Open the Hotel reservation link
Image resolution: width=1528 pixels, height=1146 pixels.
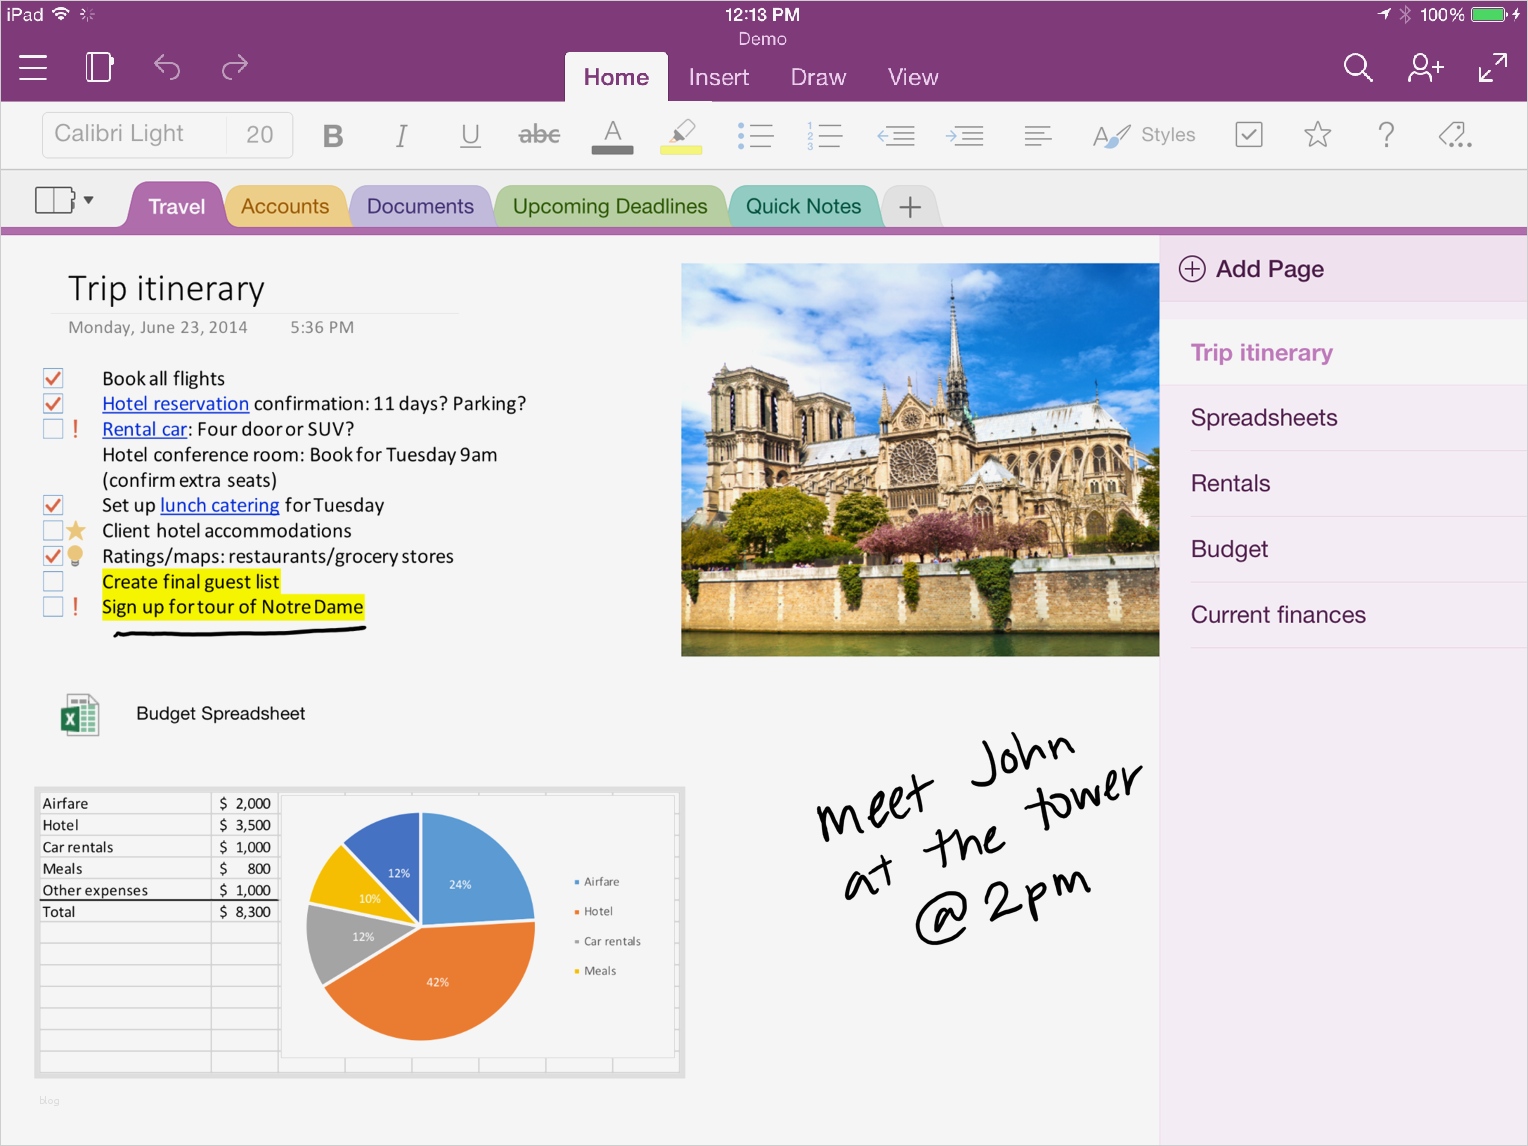pos(175,403)
